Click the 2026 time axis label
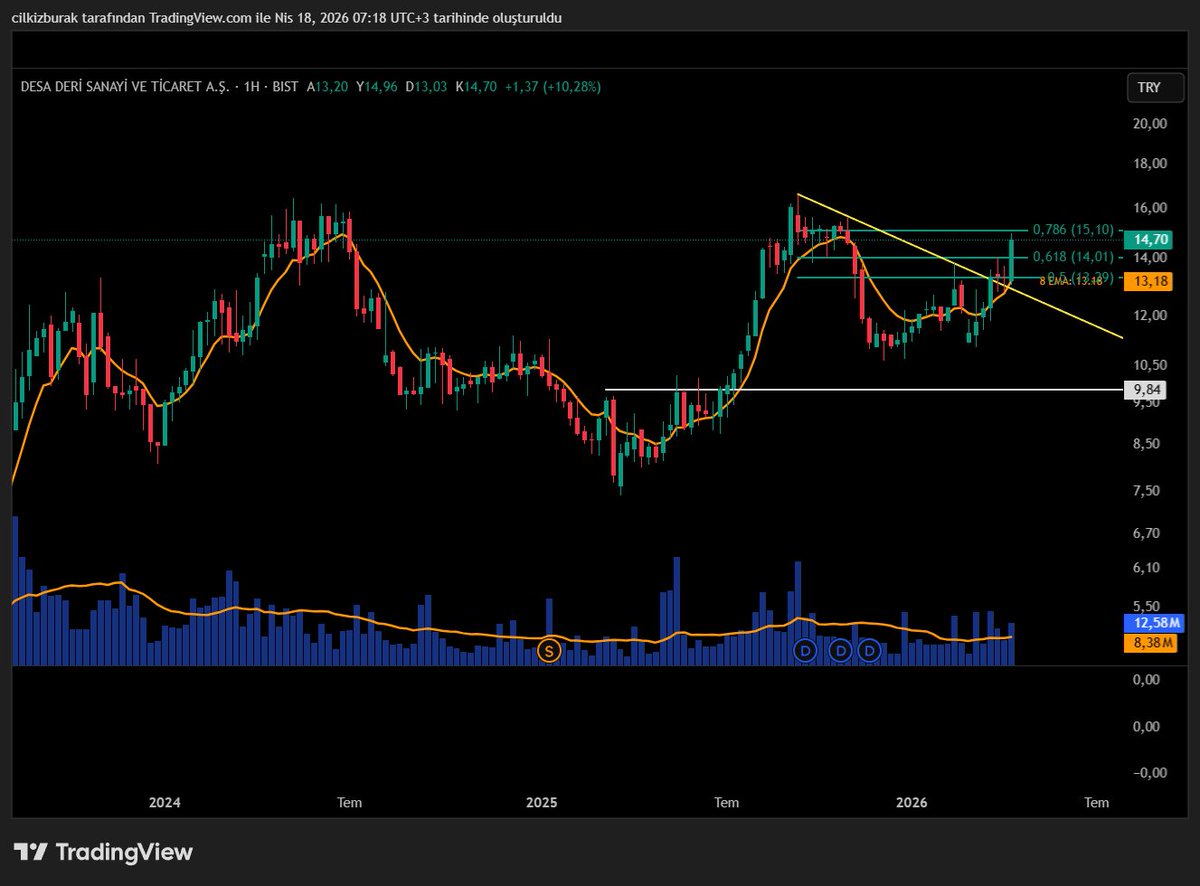The height and width of the screenshot is (886, 1200). click(912, 802)
